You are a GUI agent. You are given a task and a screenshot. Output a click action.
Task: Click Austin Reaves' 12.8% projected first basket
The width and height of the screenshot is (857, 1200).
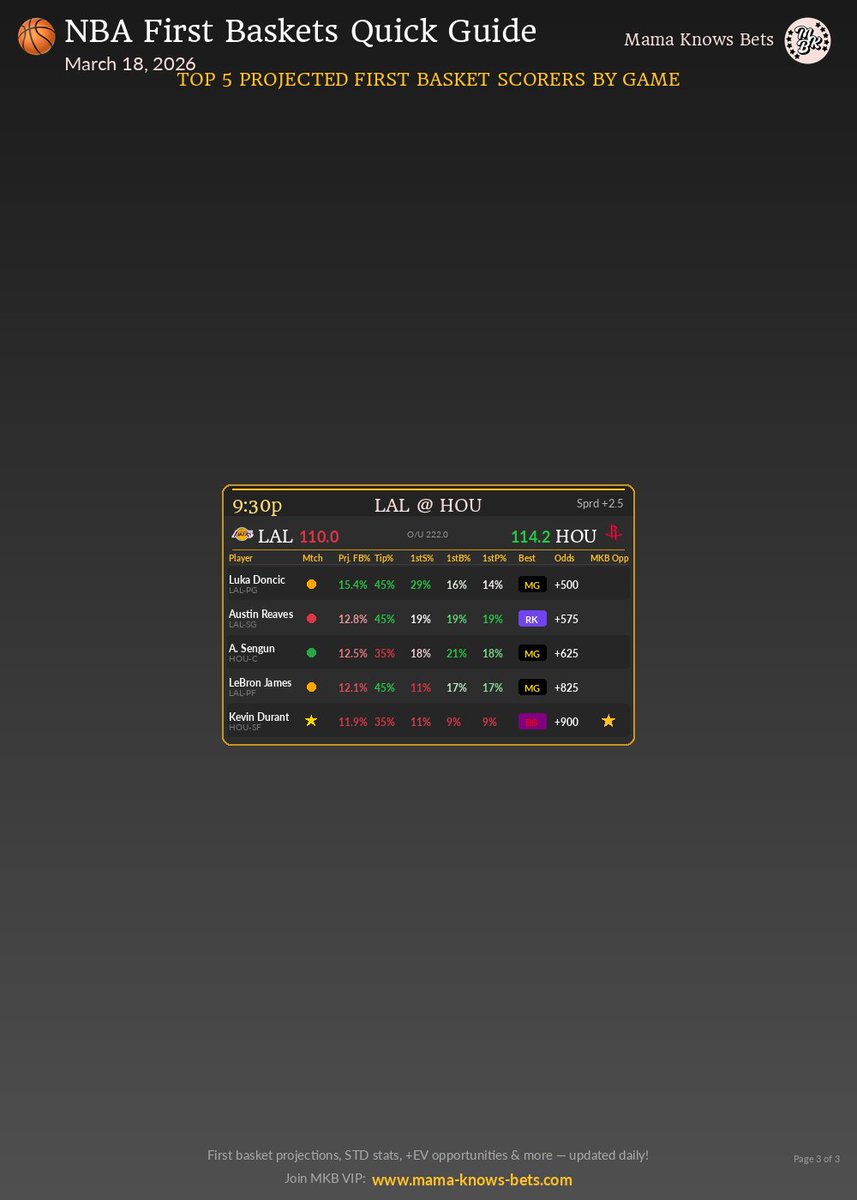[354, 619]
